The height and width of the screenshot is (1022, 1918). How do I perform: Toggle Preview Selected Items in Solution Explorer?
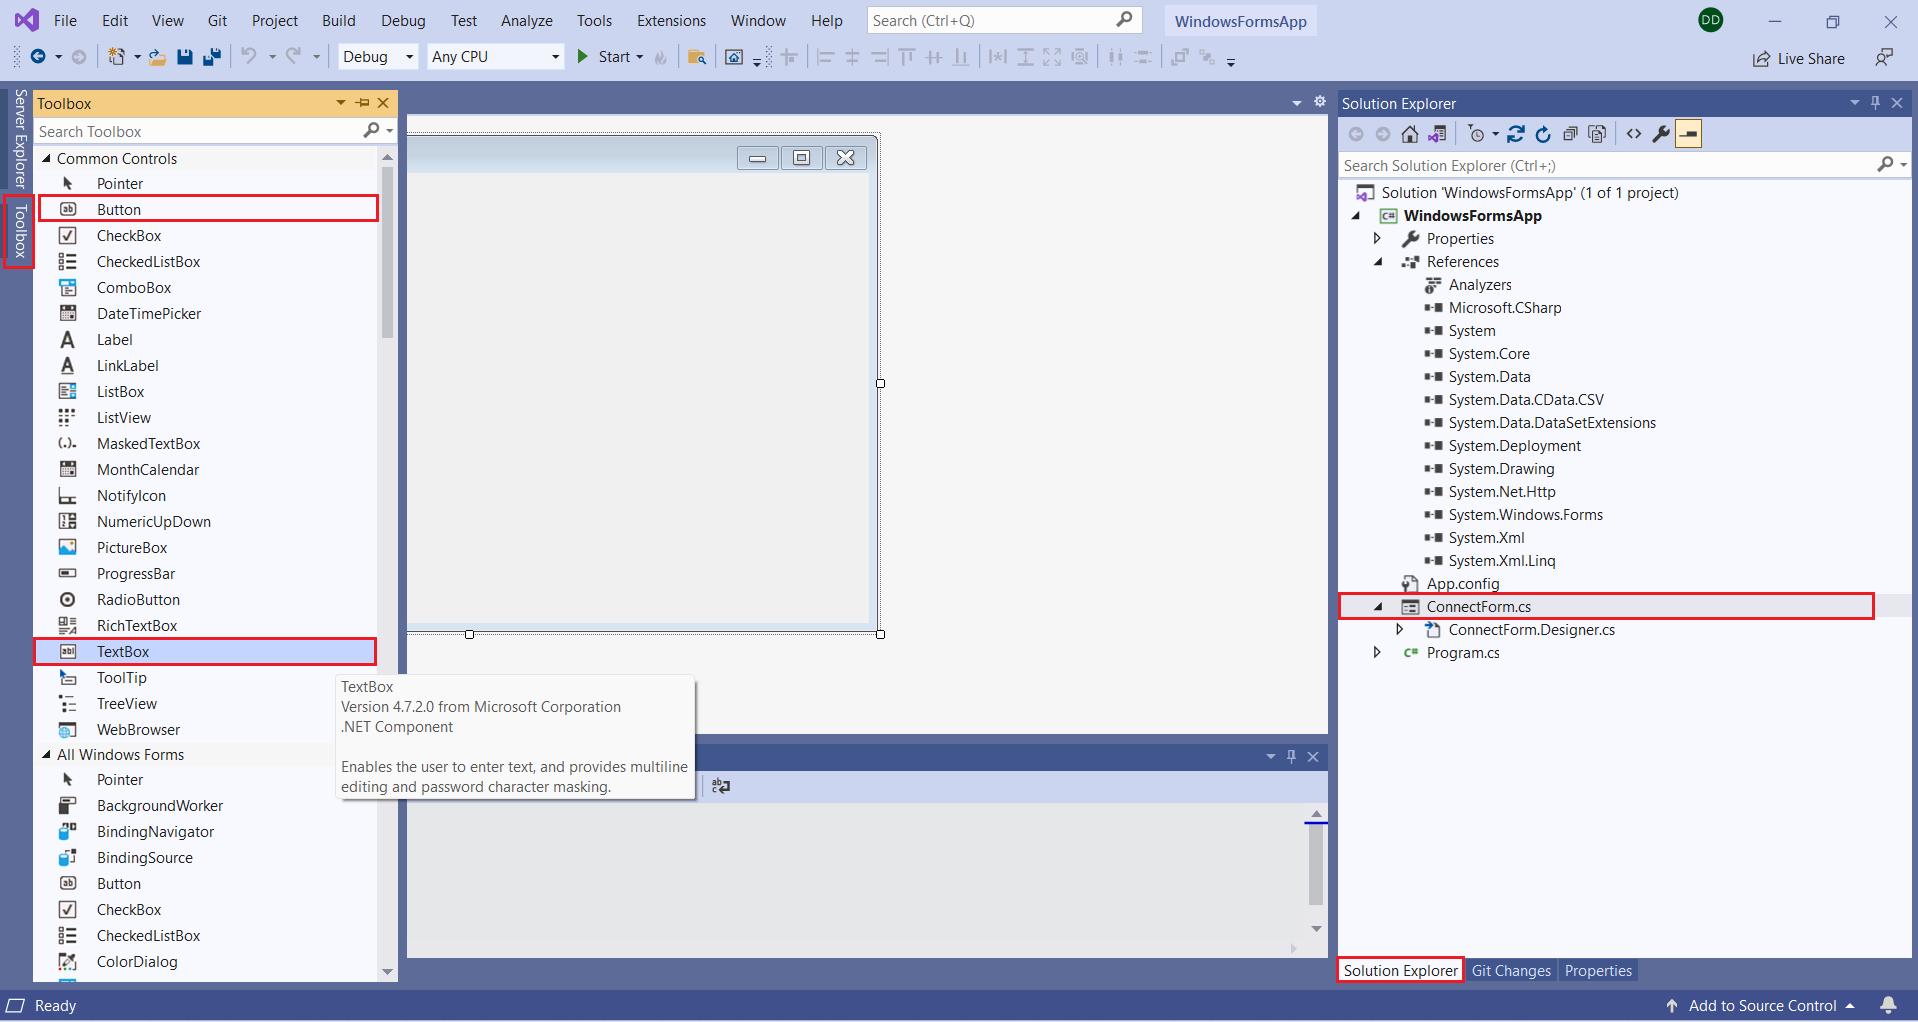(1689, 134)
